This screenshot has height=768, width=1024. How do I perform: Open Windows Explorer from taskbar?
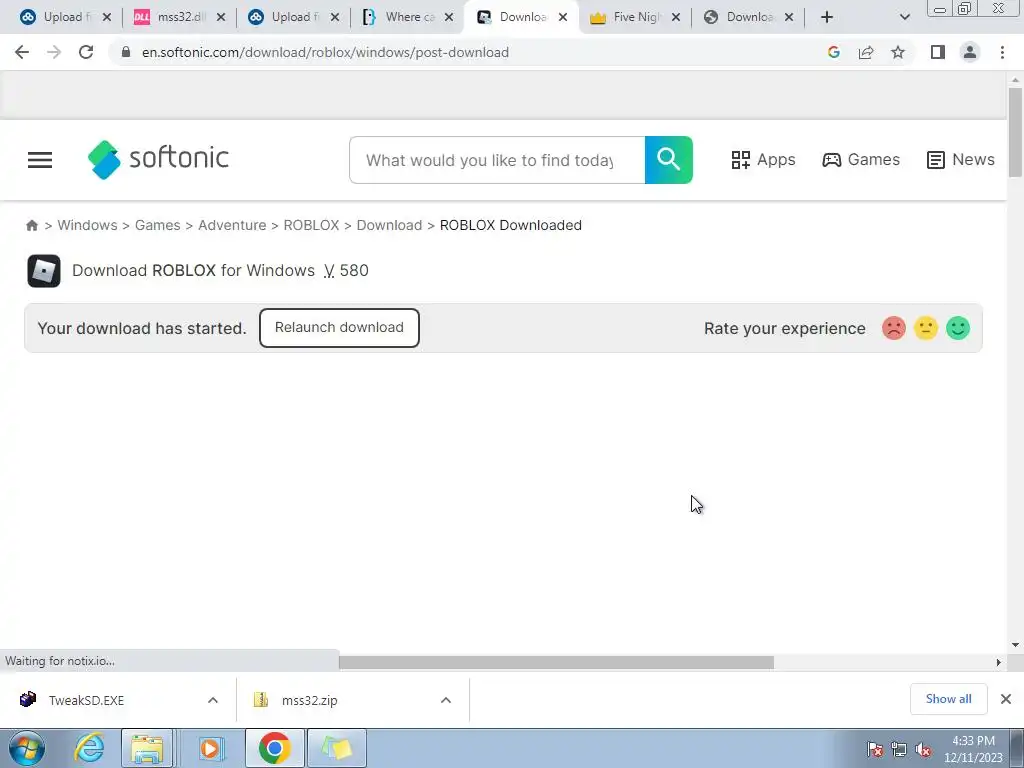pyautogui.click(x=148, y=748)
